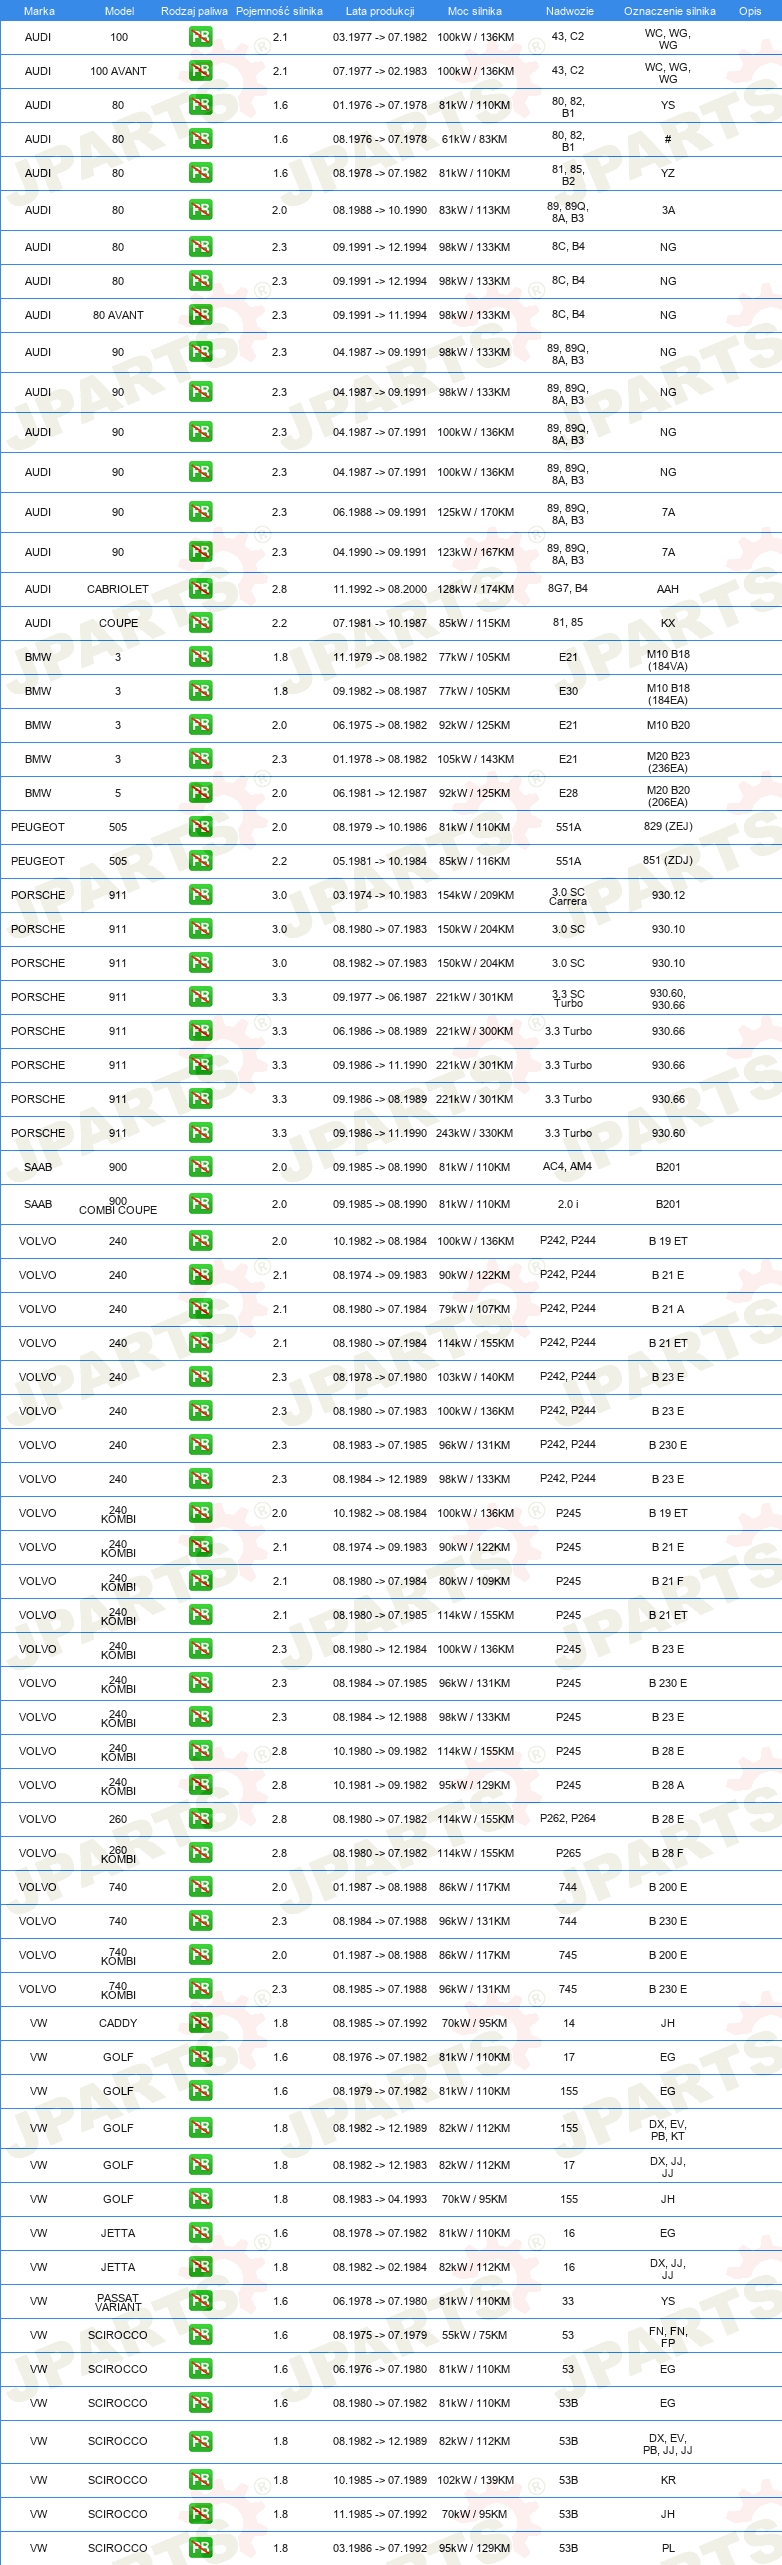Click the 154kW / 209KM power cell
The height and width of the screenshot is (2565, 782).
(475, 895)
